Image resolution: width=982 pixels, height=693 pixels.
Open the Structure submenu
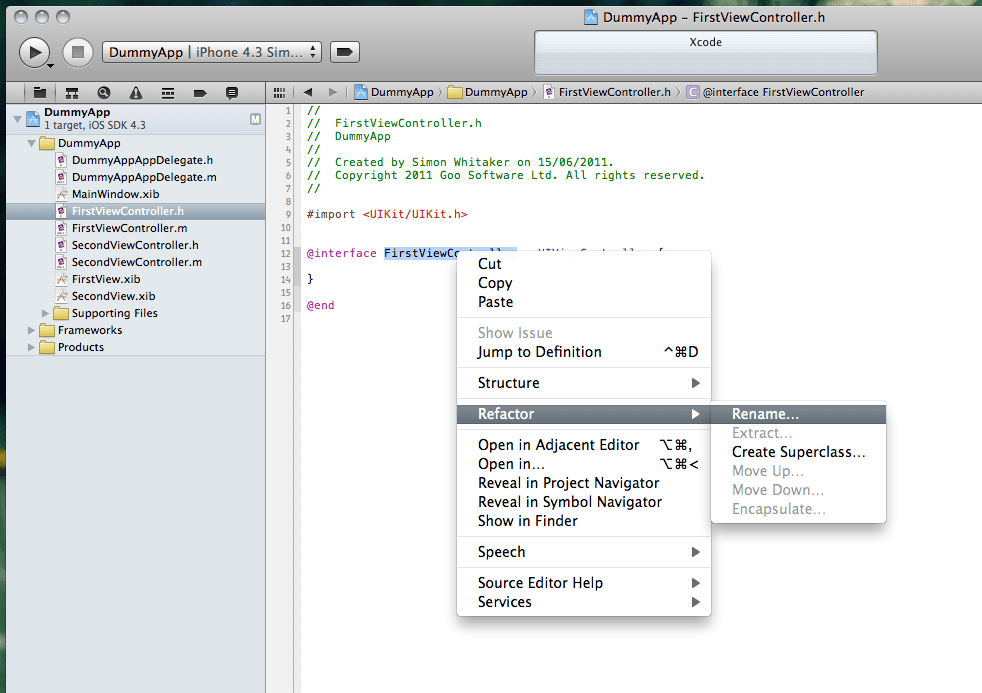pyautogui.click(x=584, y=382)
